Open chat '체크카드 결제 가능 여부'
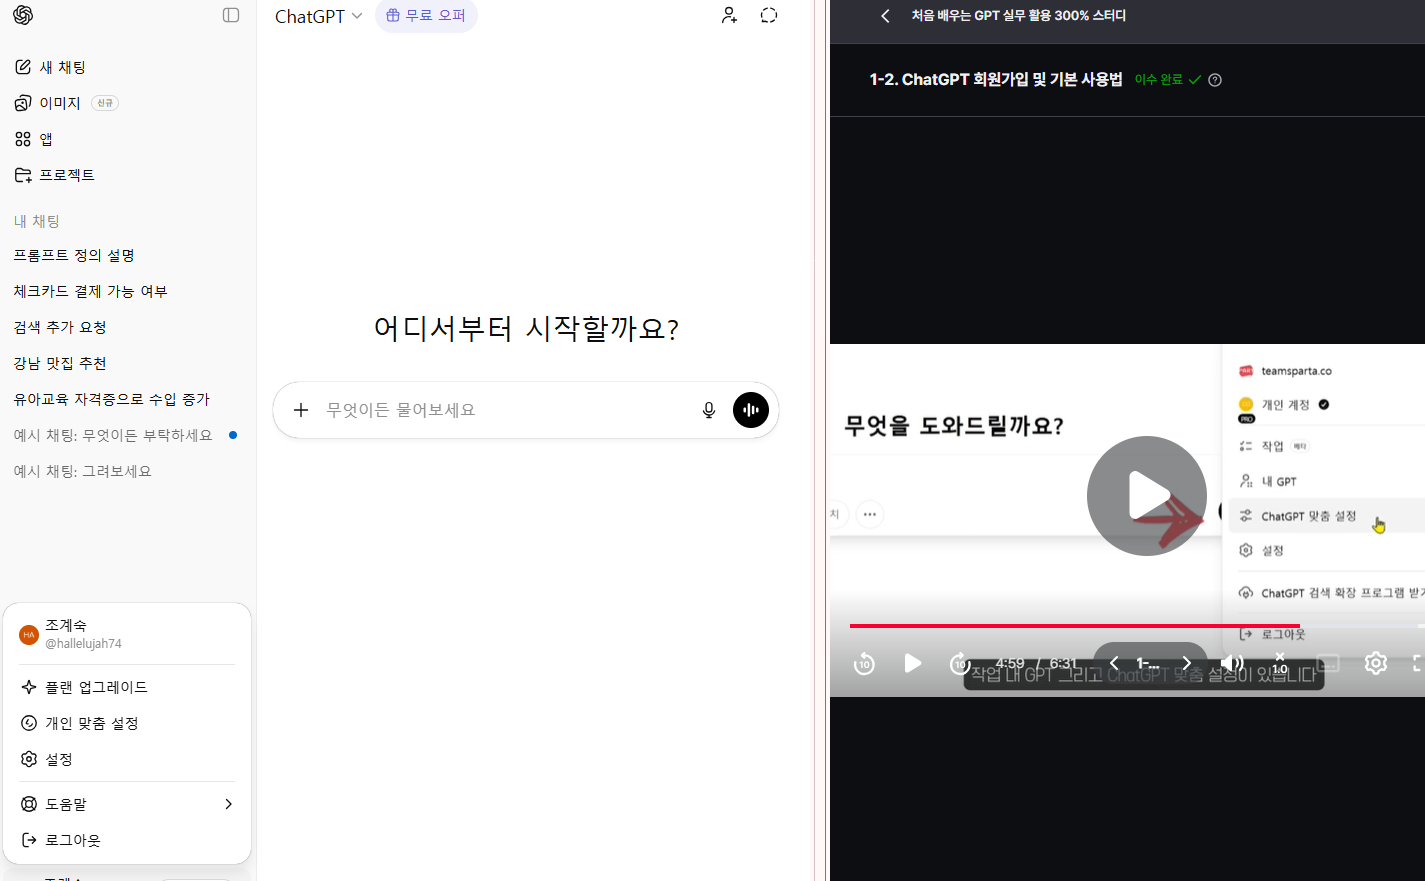1425x881 pixels. [x=90, y=291]
